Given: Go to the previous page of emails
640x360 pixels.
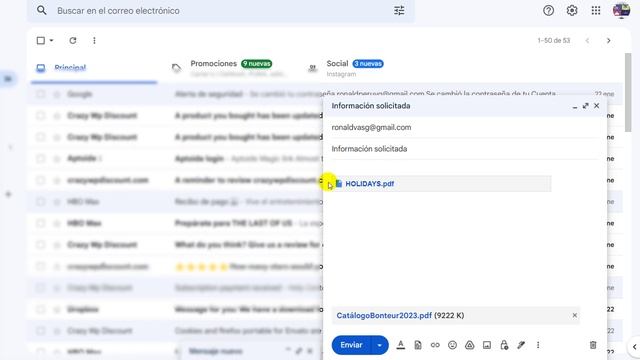Looking at the screenshot, I should (587, 40).
